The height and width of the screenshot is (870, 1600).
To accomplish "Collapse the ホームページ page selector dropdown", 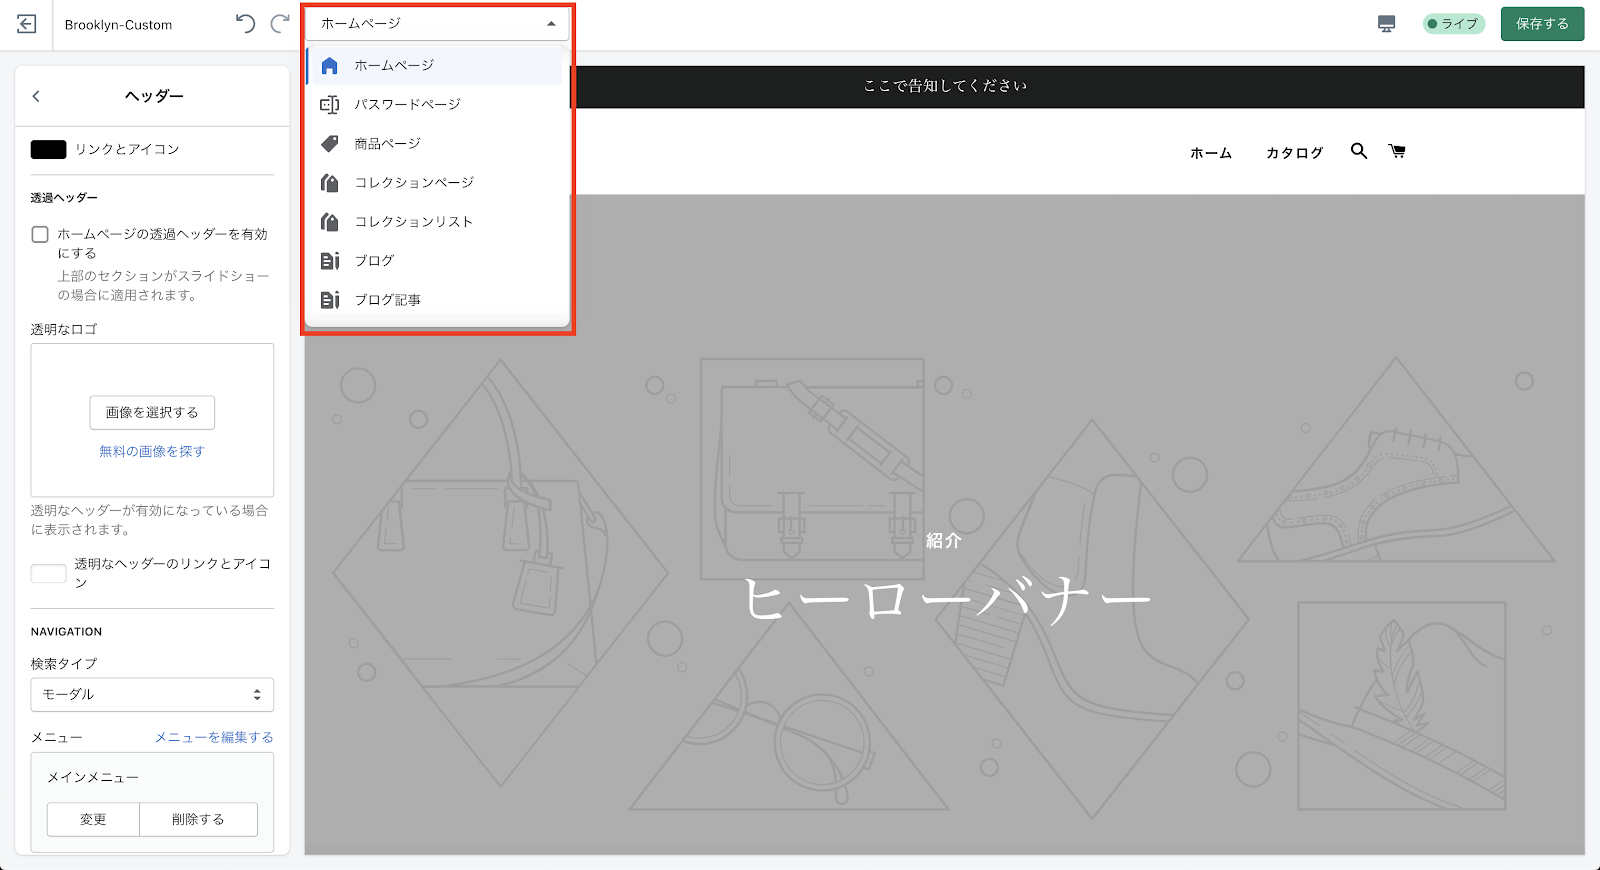I will [437, 23].
